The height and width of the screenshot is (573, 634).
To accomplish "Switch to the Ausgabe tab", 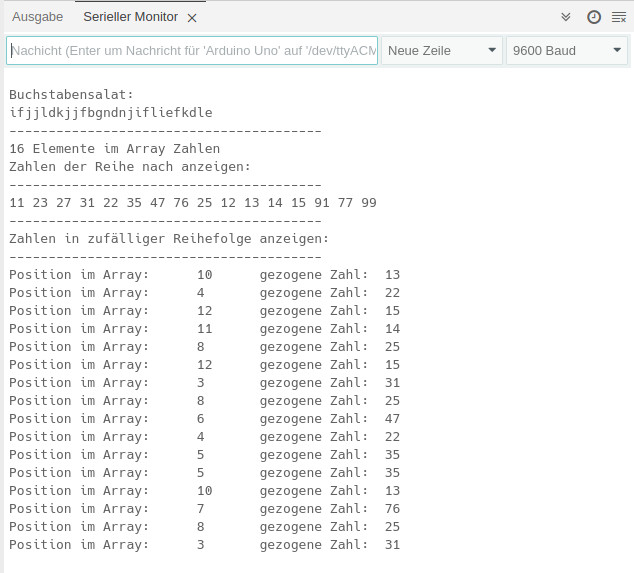I will (37, 17).
